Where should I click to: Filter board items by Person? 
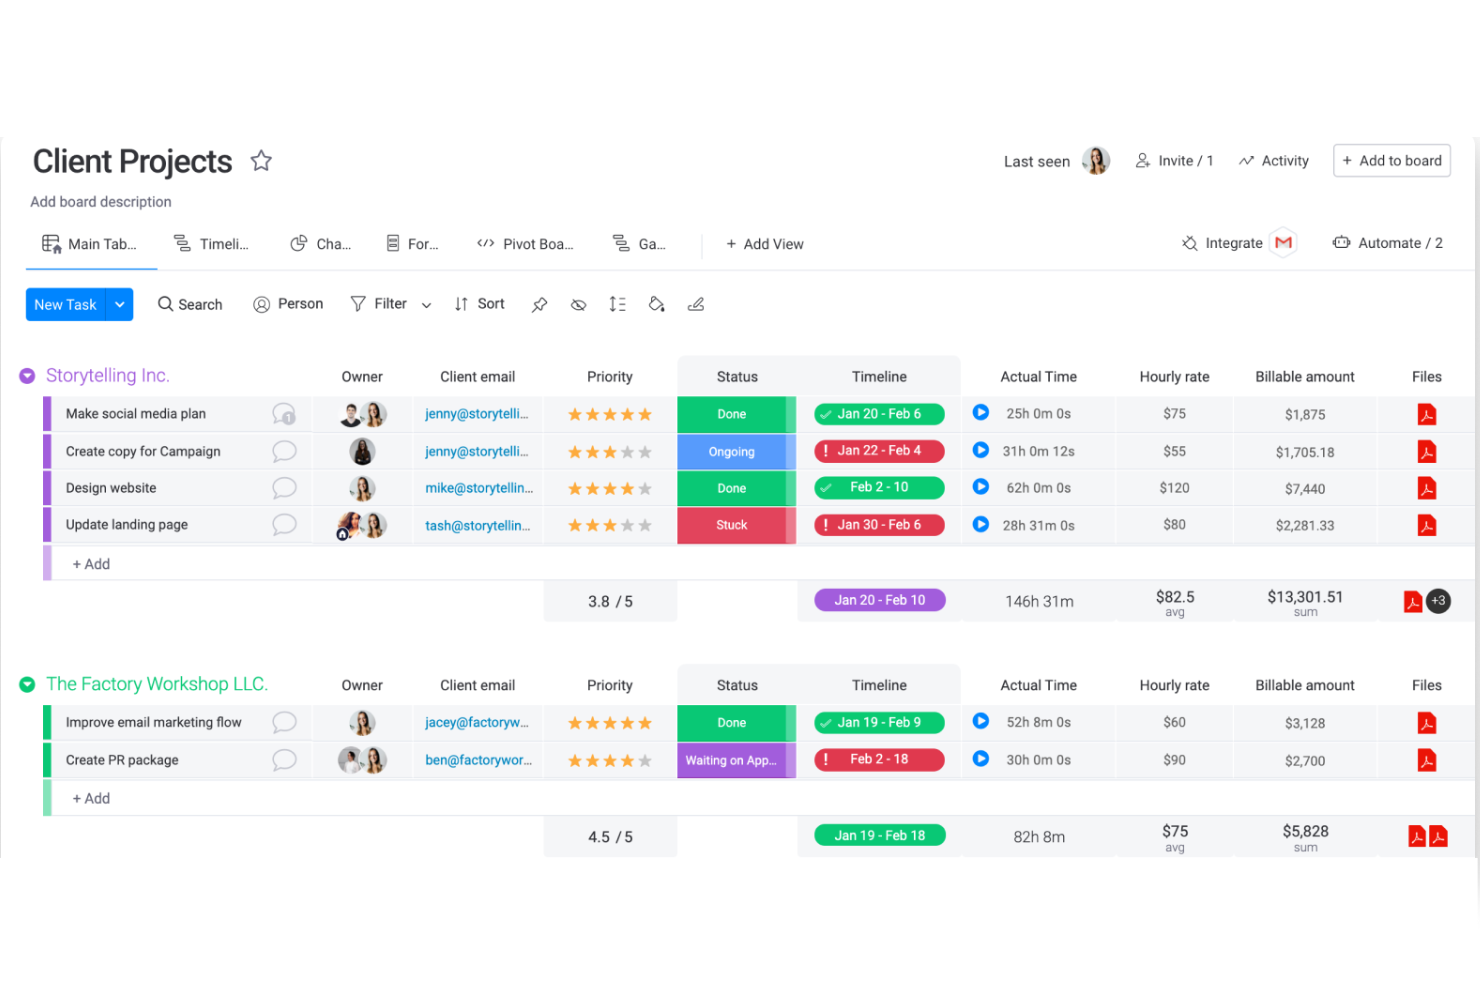pos(288,304)
